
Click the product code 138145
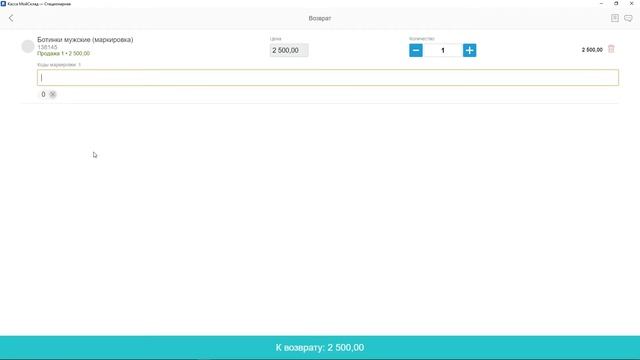47,47
